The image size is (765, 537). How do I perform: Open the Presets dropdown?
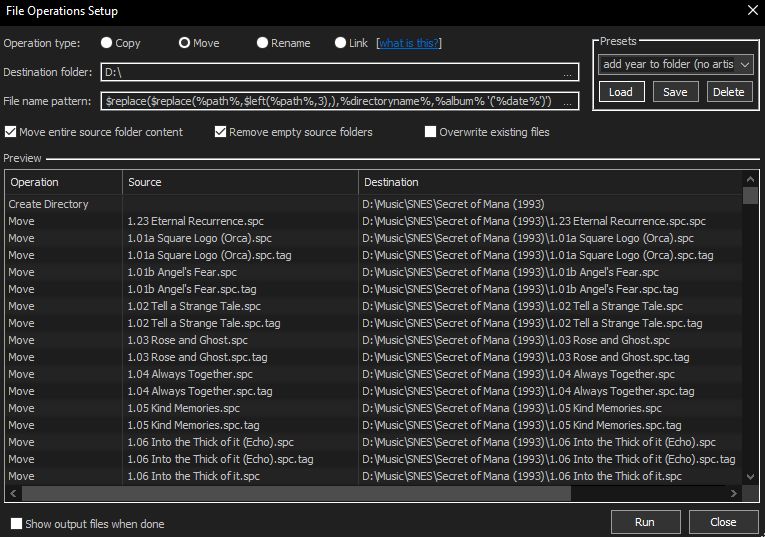point(676,64)
